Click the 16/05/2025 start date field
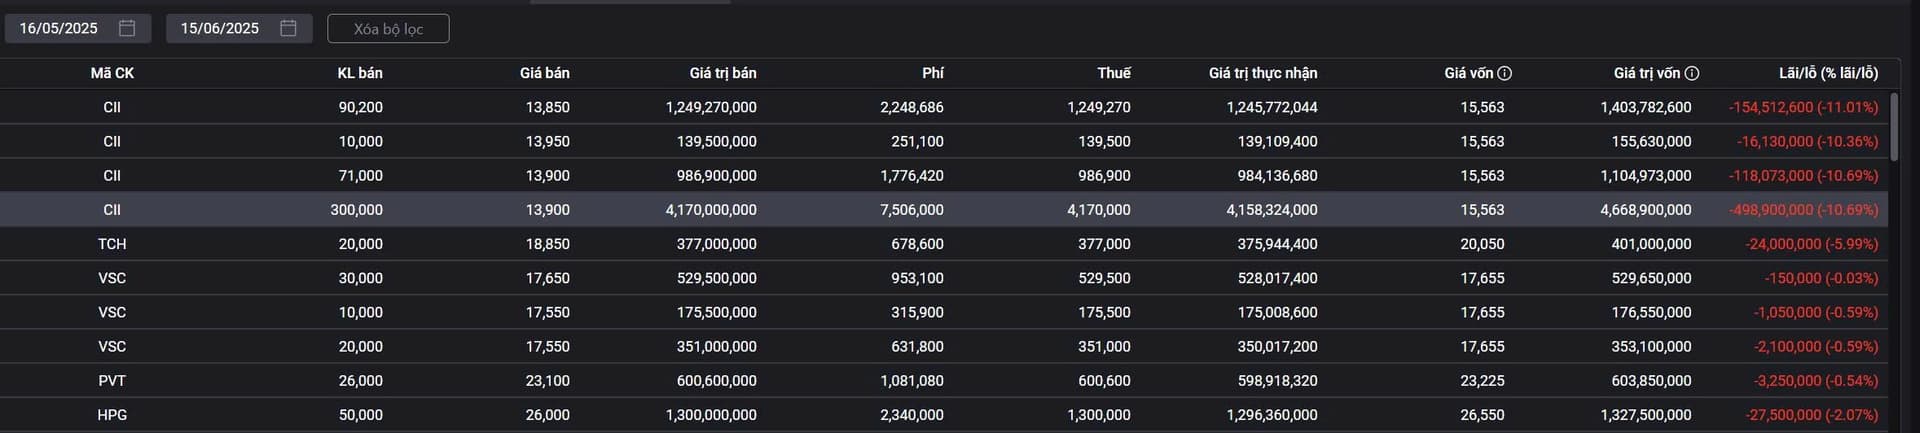This screenshot has width=1920, height=433. click(59, 28)
